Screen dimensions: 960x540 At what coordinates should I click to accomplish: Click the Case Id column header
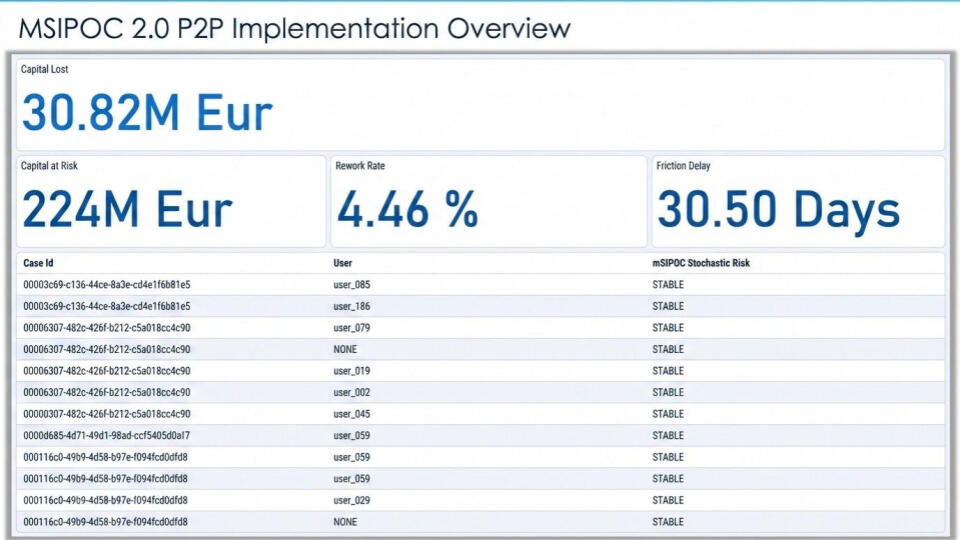(x=38, y=263)
